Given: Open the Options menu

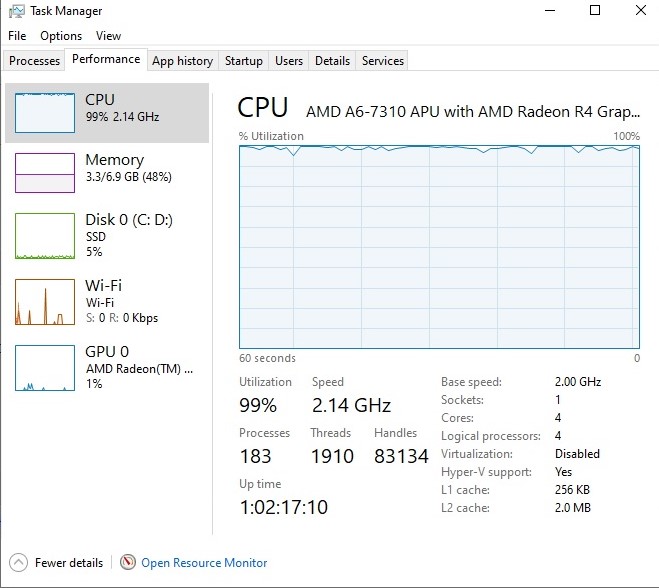Looking at the screenshot, I should click(x=61, y=36).
